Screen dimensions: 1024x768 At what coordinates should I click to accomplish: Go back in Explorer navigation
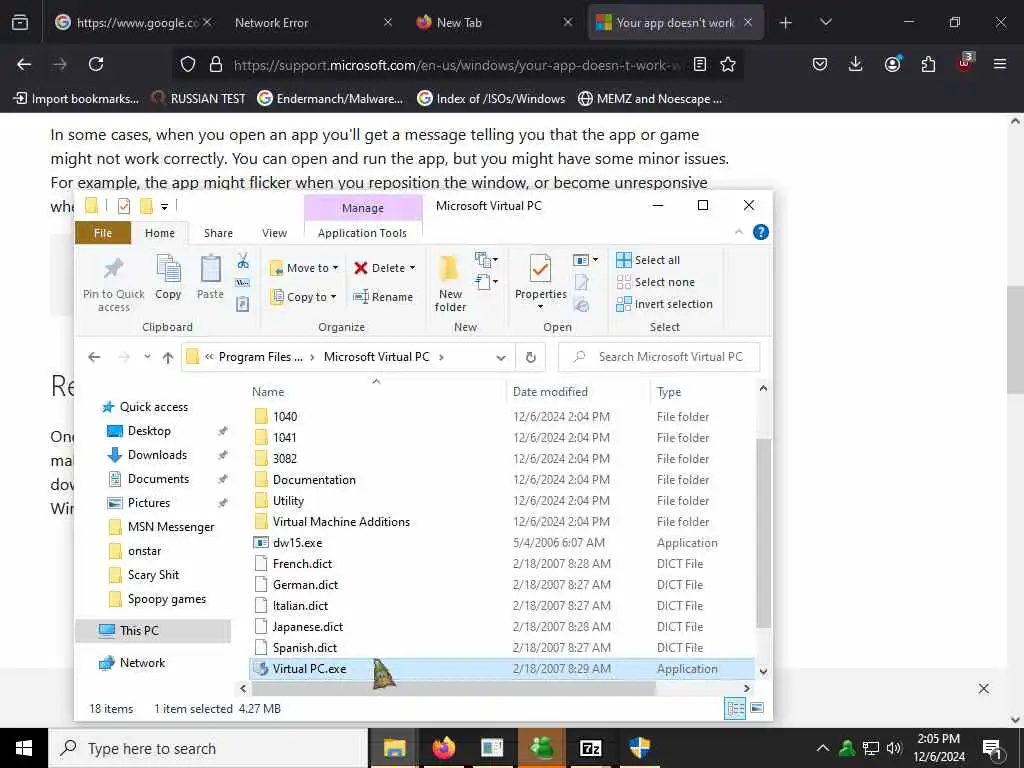[94, 357]
